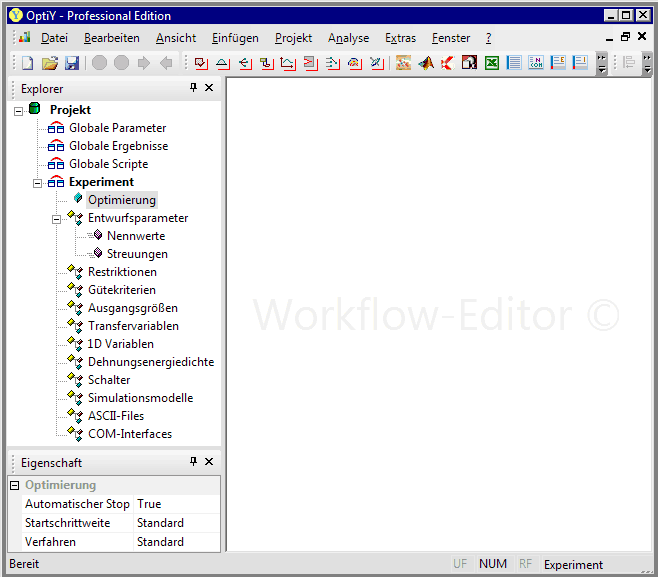This screenshot has width=658, height=577.
Task: Click the Verfahren Standard value field
Action: [x=176, y=542]
